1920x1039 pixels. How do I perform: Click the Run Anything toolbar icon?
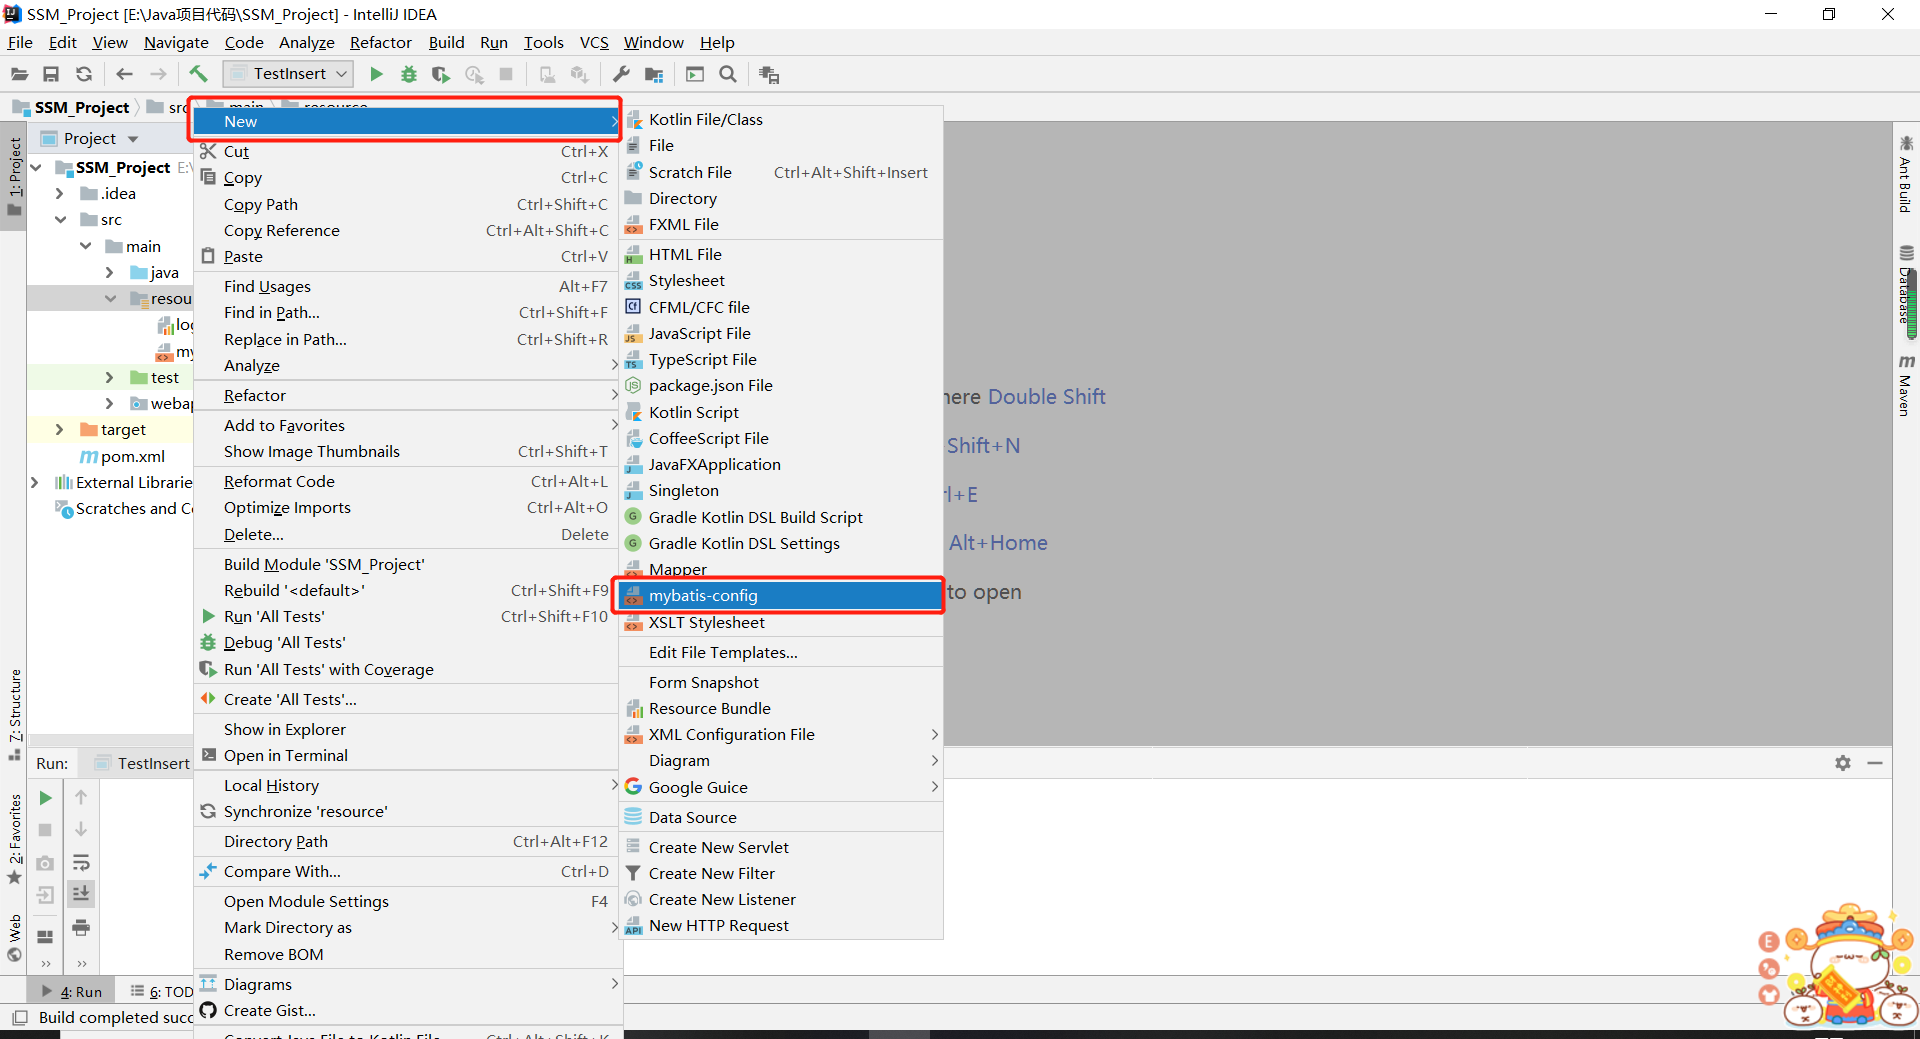pyautogui.click(x=695, y=74)
